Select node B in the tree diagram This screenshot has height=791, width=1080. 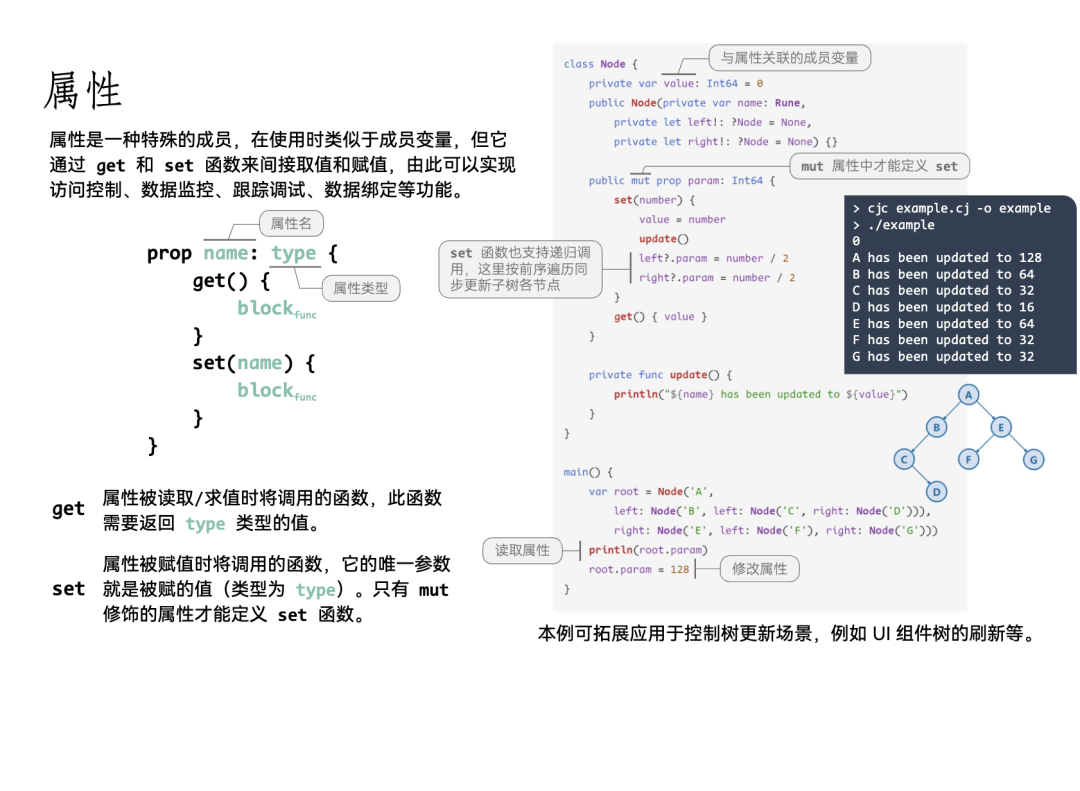(936, 427)
